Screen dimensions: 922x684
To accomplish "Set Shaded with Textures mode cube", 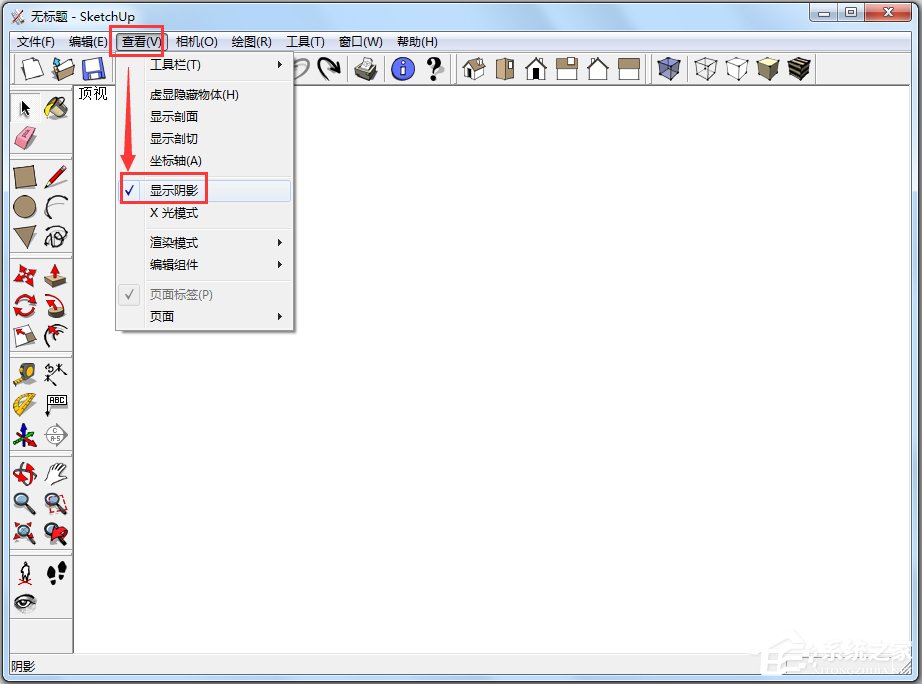I will tap(799, 69).
